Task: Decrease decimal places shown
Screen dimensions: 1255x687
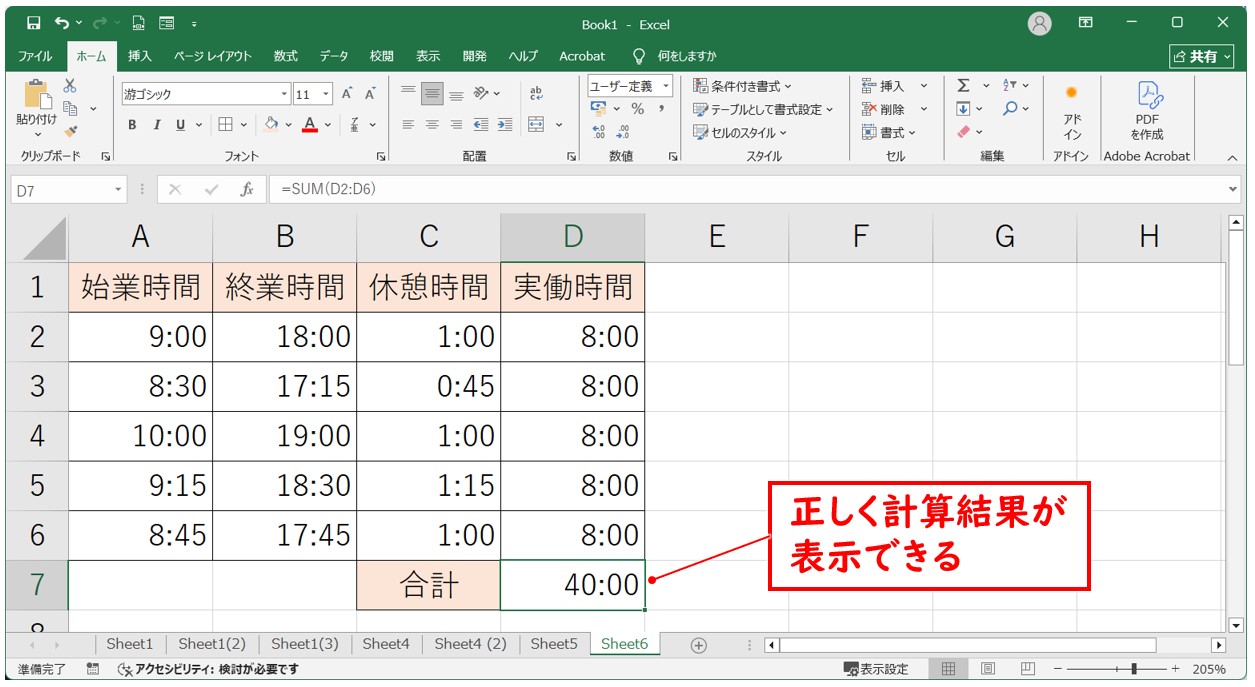Action: pyautogui.click(x=623, y=131)
